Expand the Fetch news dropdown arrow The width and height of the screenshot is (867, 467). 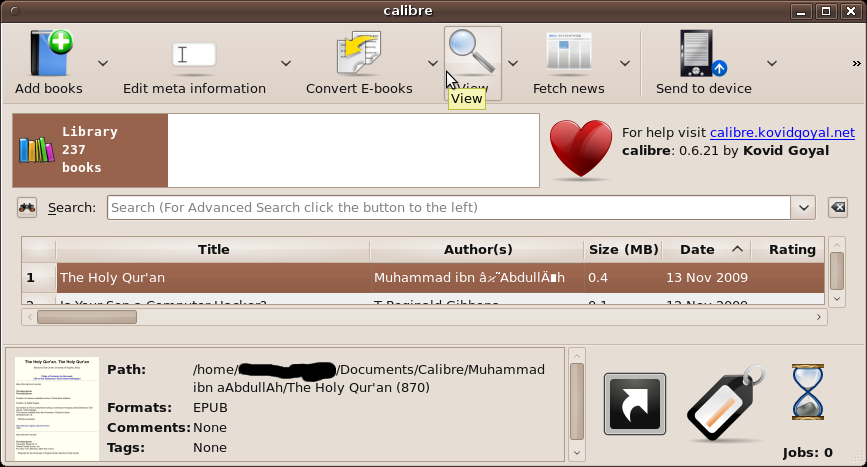[x=625, y=64]
